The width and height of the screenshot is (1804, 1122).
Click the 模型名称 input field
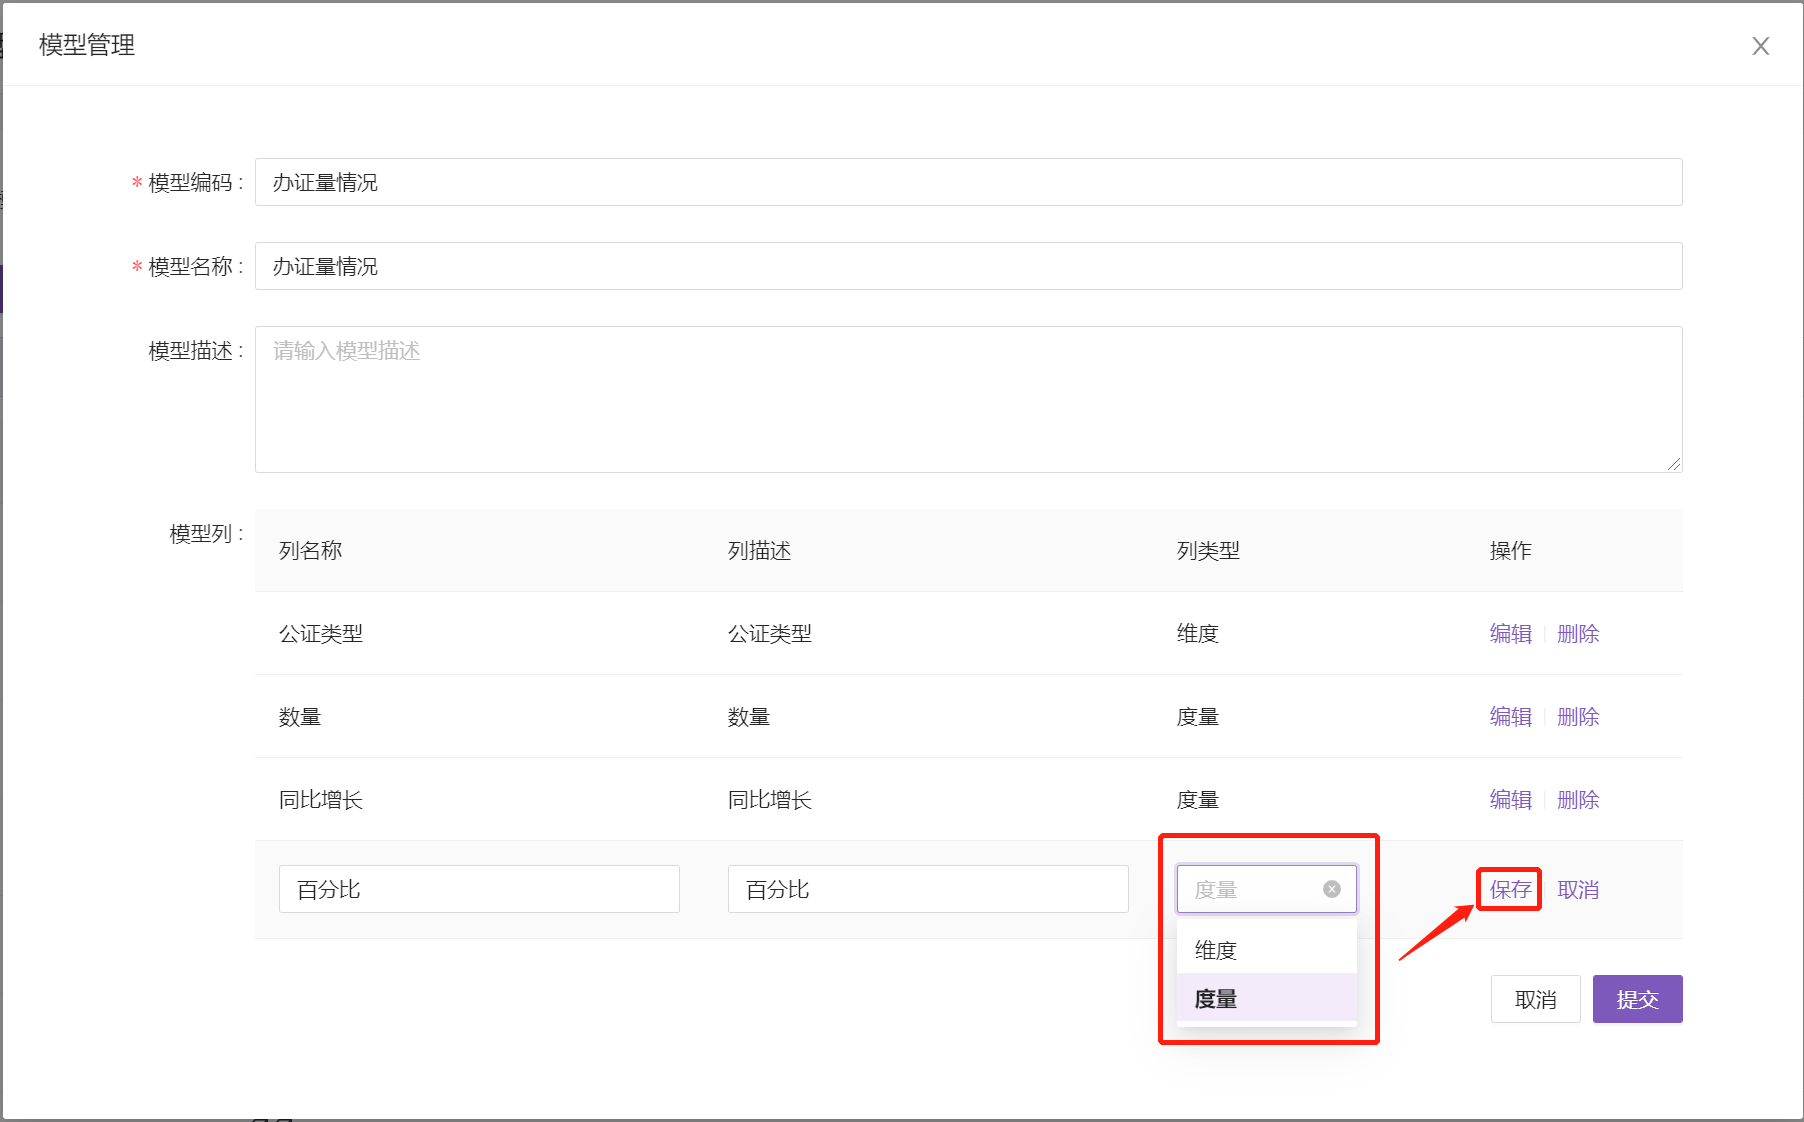click(x=968, y=266)
